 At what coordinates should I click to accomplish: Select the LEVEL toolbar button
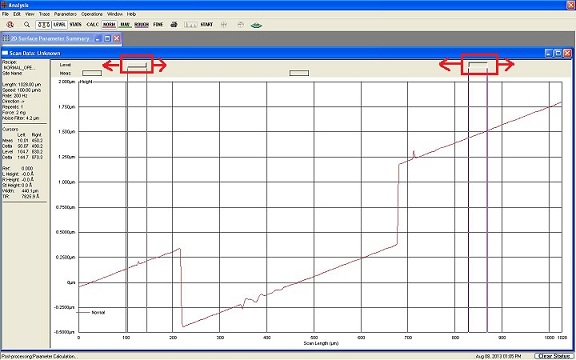(59, 25)
